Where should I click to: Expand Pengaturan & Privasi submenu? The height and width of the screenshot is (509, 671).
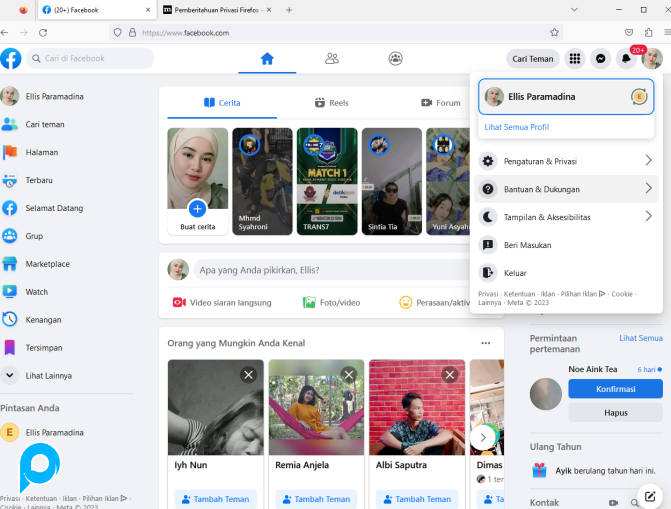click(x=565, y=161)
